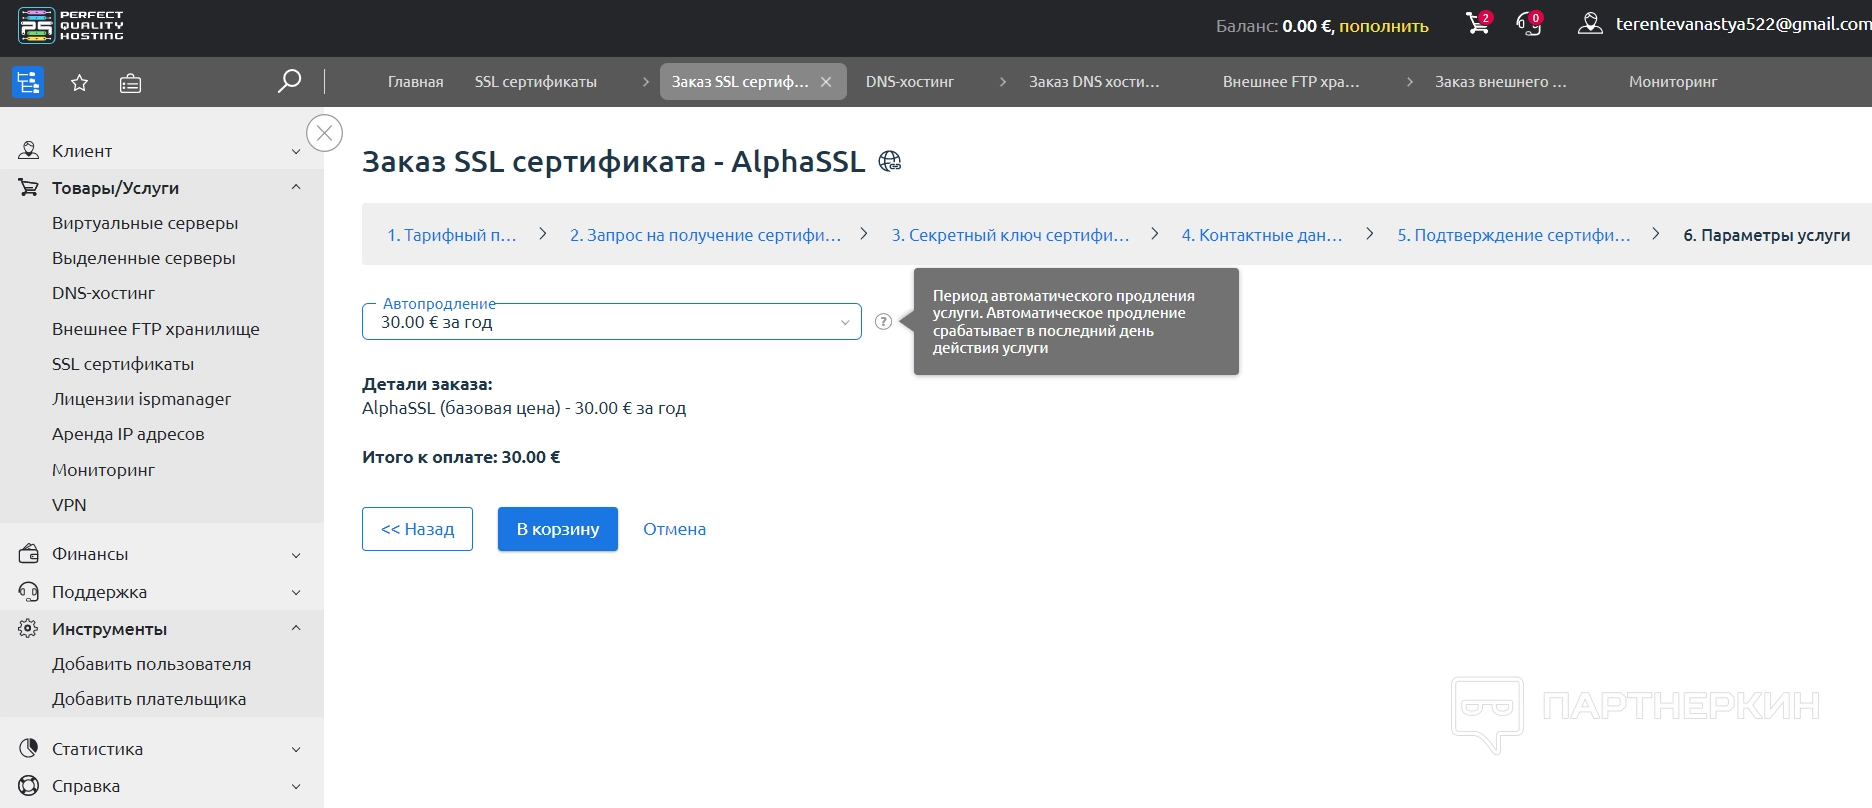Open the shopping cart icon
The width and height of the screenshot is (1872, 808).
coord(1476,24)
